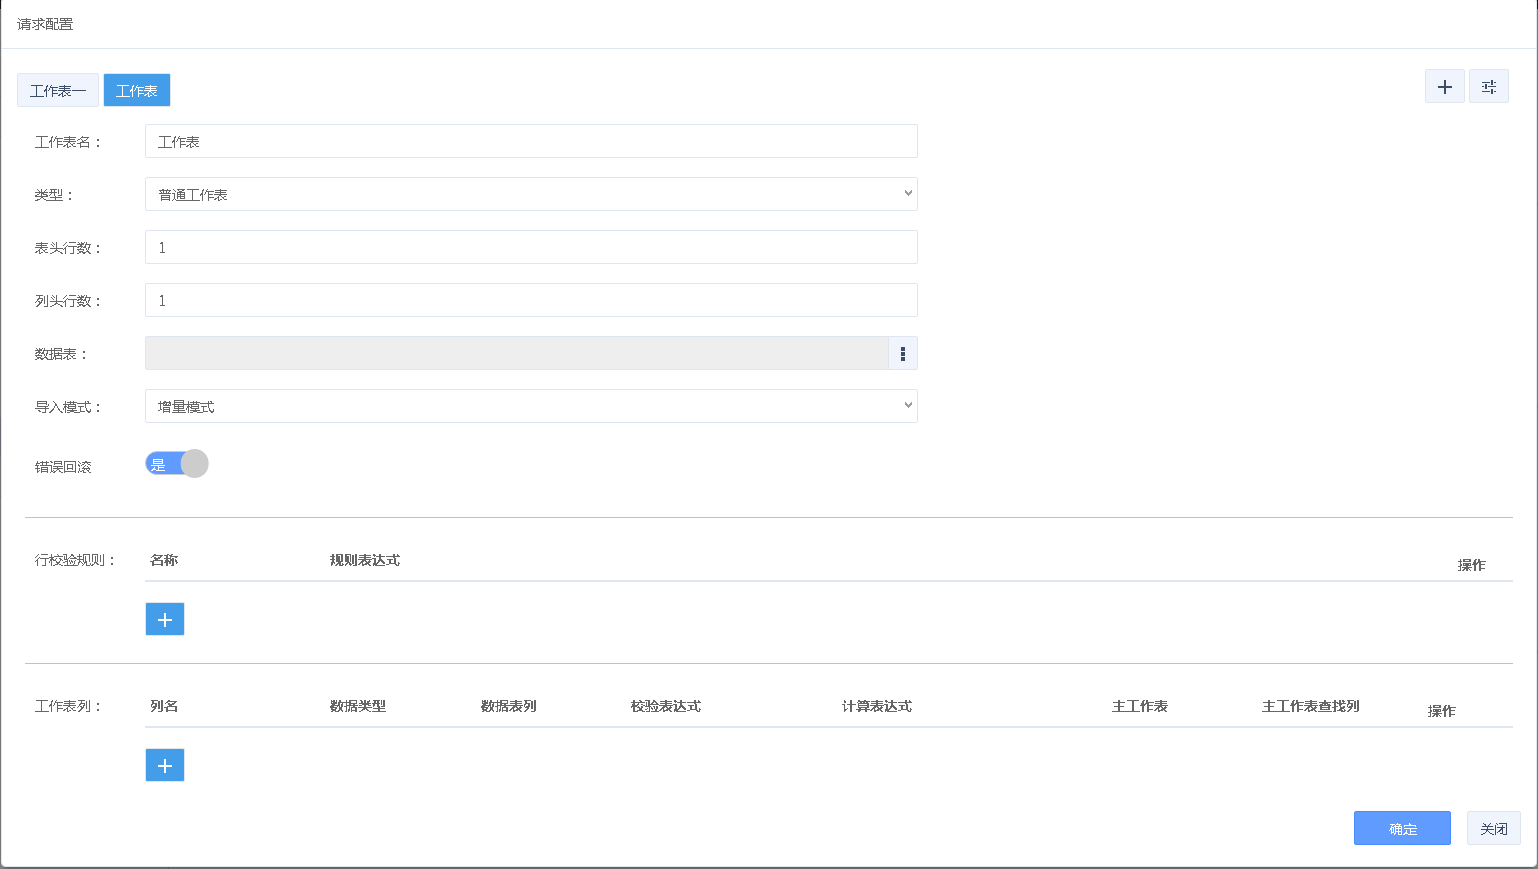Click into the 表头行数 input field
The image size is (1538, 869).
pos(531,248)
